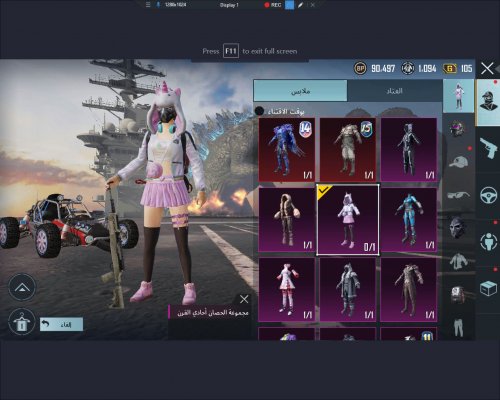Select the brown fur hooded outfit
The width and height of the screenshot is (500, 400).
click(x=287, y=220)
